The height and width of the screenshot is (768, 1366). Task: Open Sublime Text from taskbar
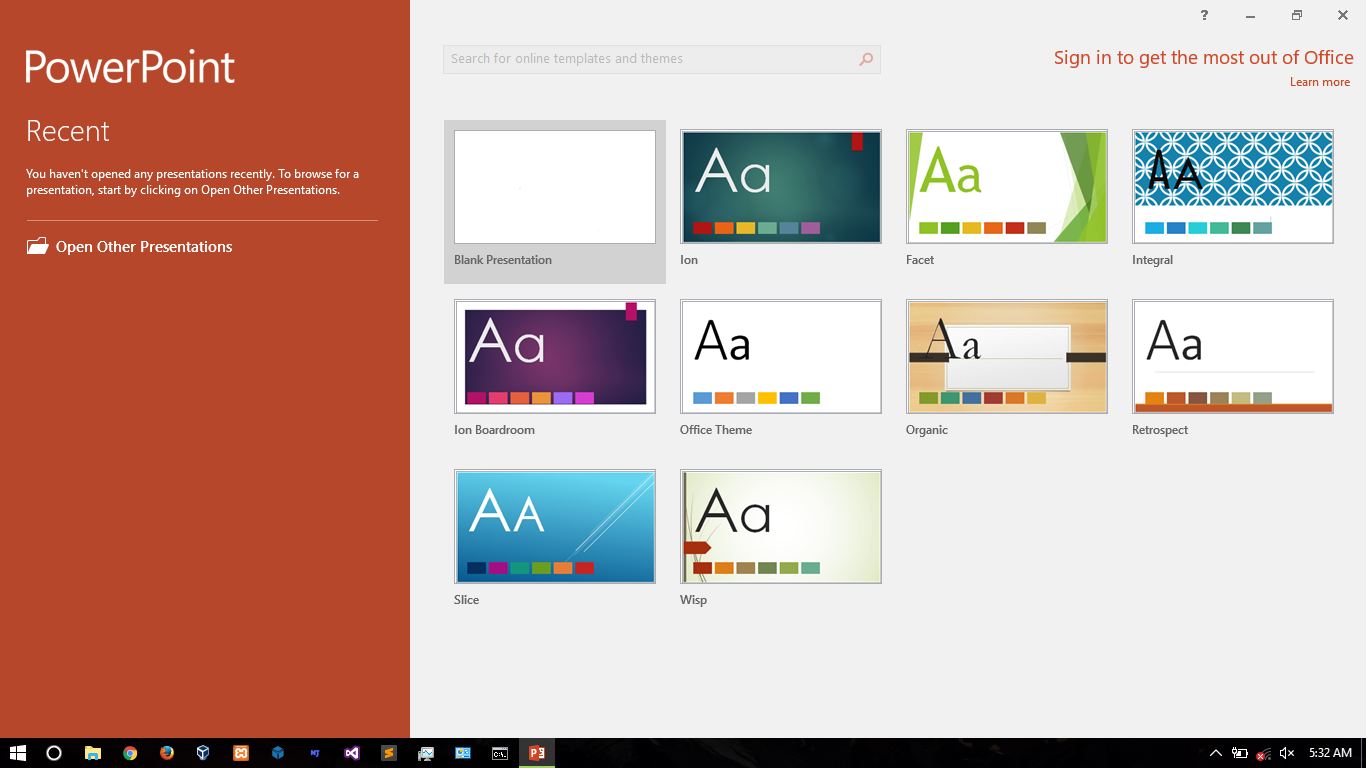click(x=389, y=753)
